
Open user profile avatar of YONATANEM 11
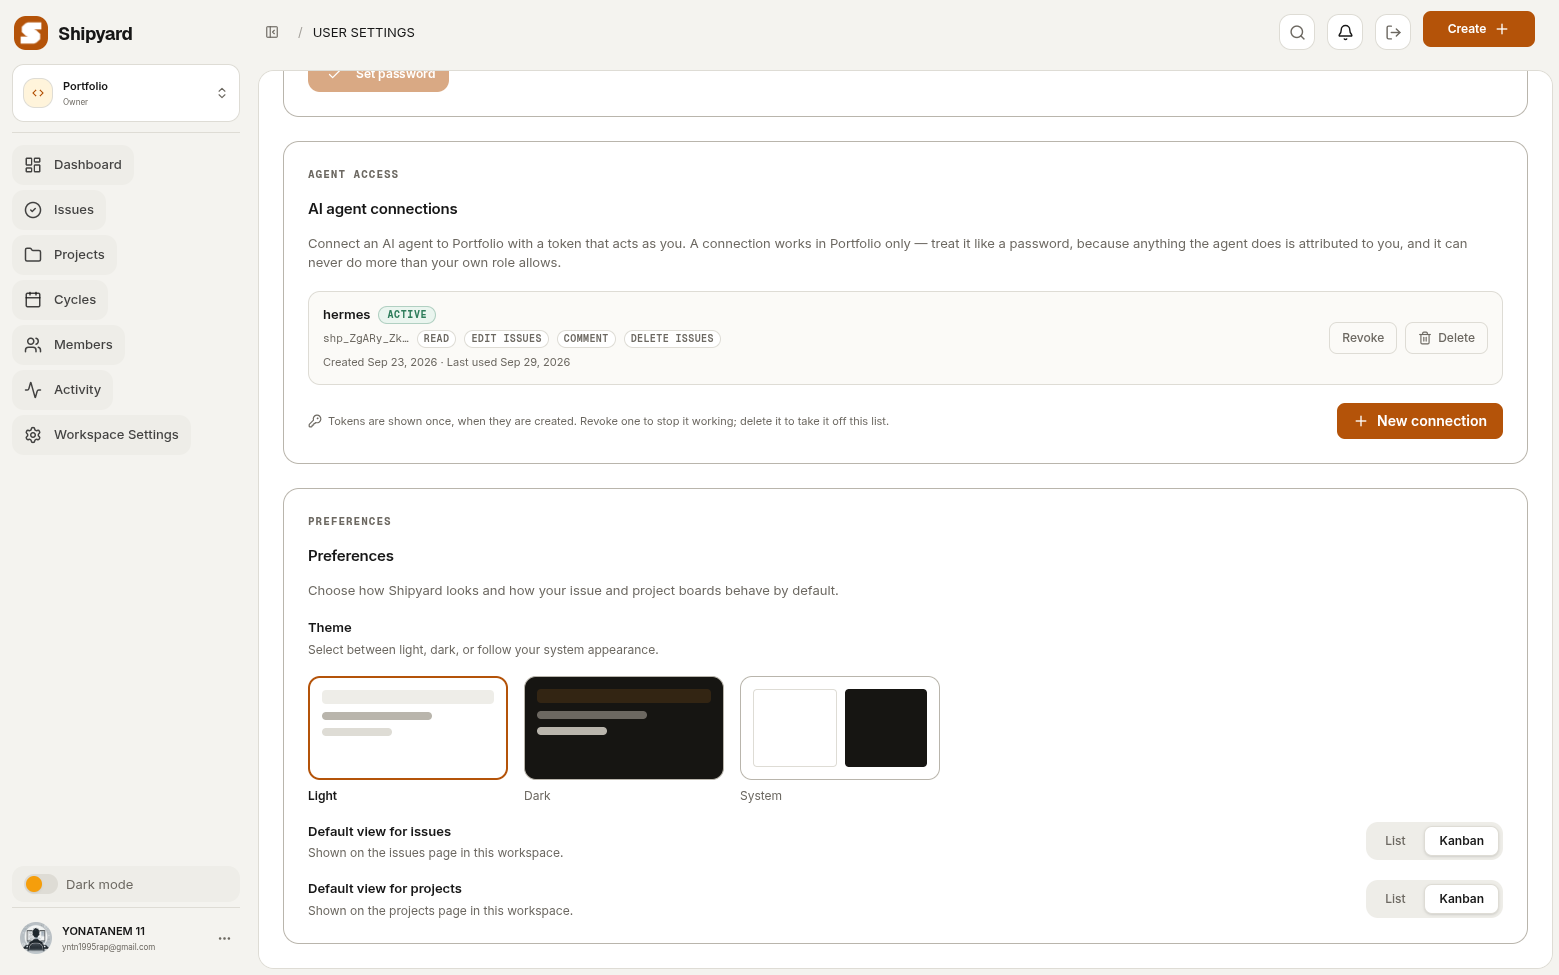(x=36, y=938)
